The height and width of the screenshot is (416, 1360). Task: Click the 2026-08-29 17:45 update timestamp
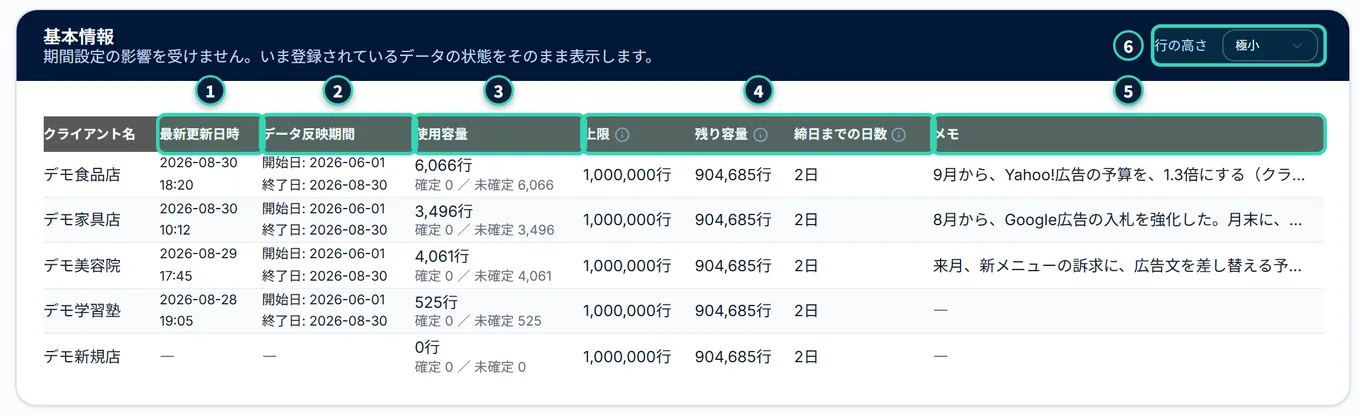pyautogui.click(x=198, y=266)
